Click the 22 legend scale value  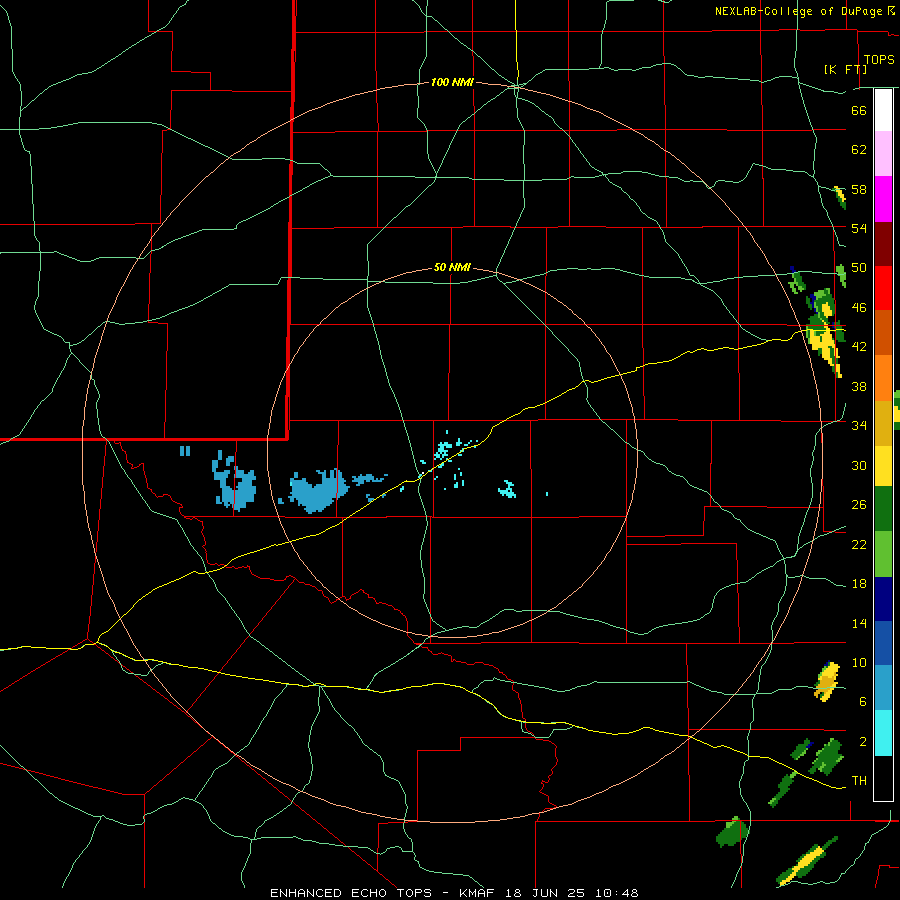tap(859, 544)
